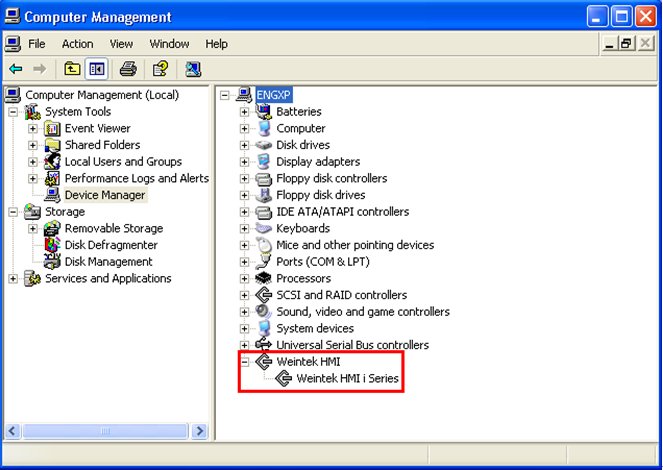Select Computer Management (Local) root

[x=102, y=95]
